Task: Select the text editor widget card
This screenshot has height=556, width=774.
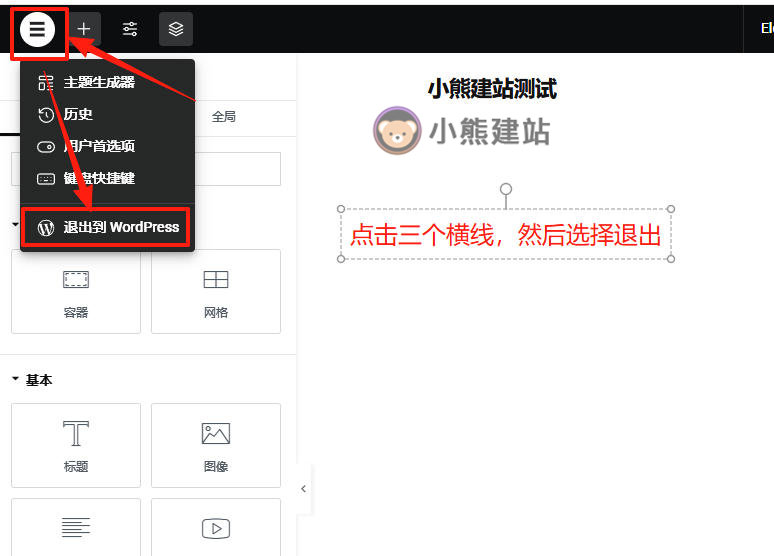Action: (x=76, y=527)
